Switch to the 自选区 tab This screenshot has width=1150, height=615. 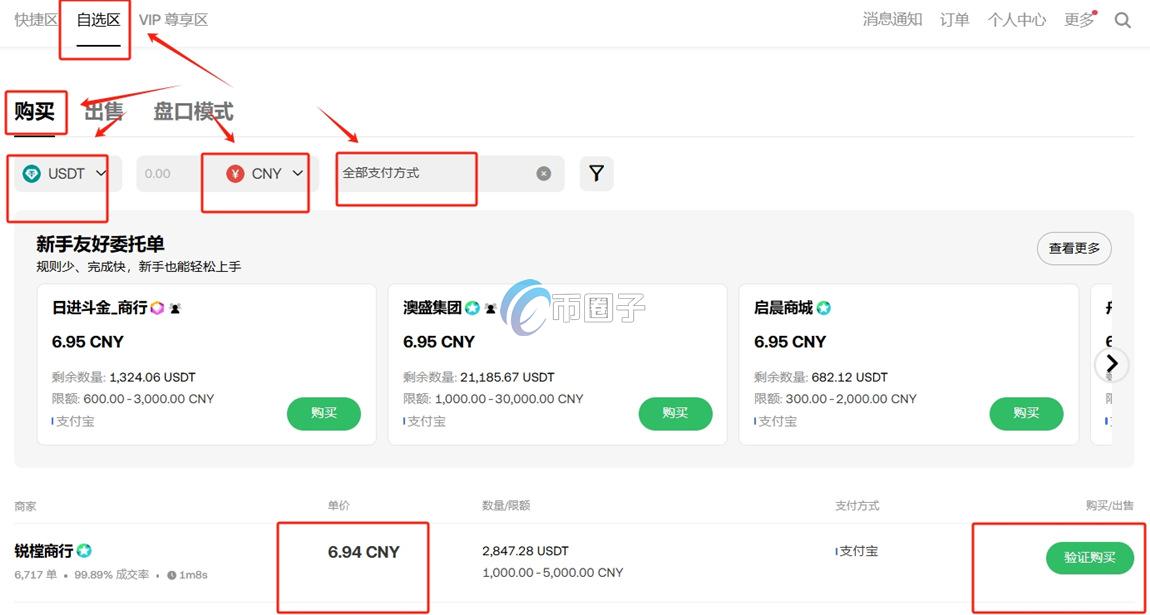(98, 20)
